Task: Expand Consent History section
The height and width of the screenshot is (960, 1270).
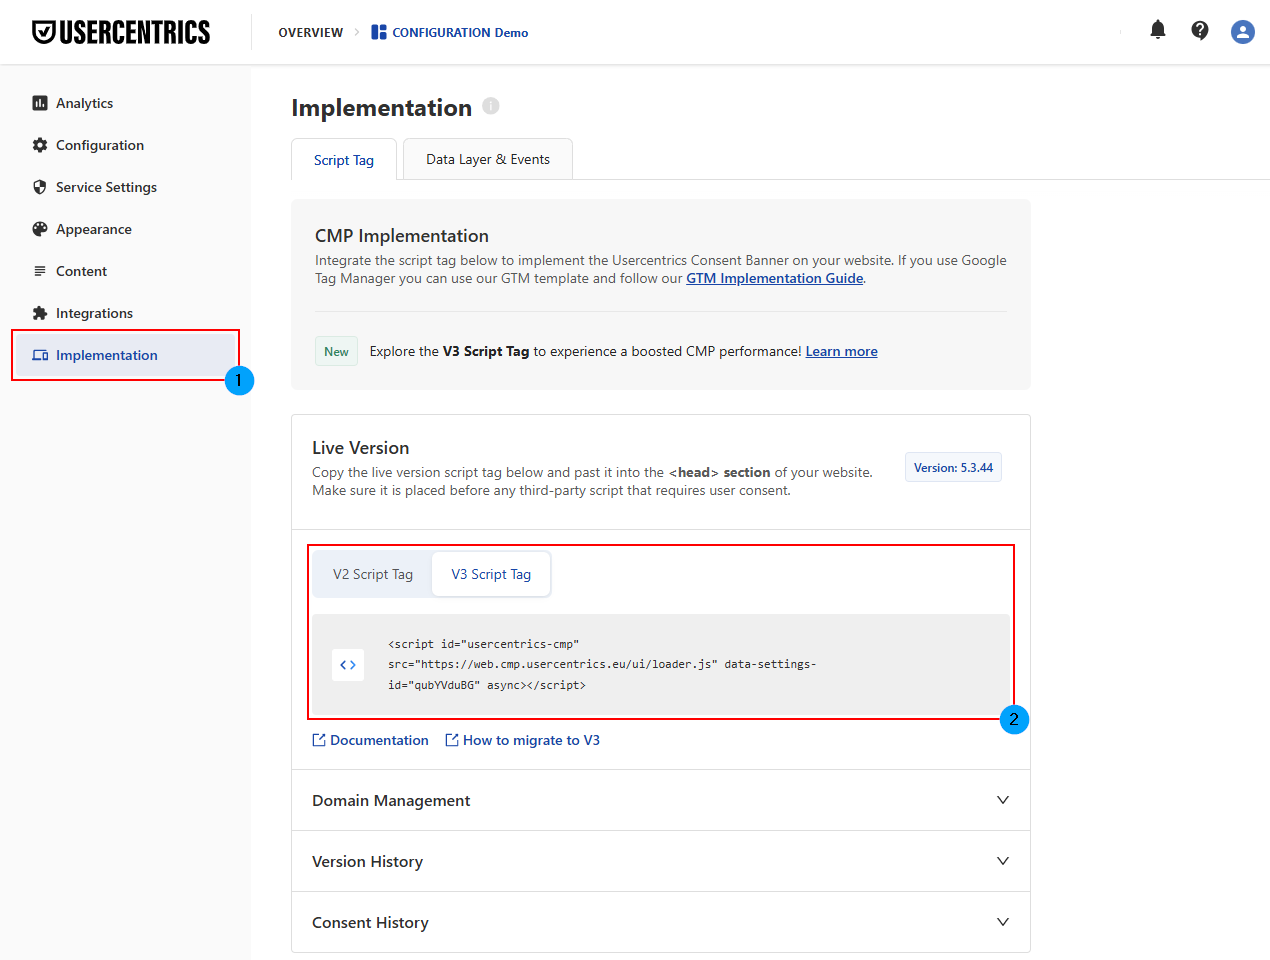Action: click(661, 922)
